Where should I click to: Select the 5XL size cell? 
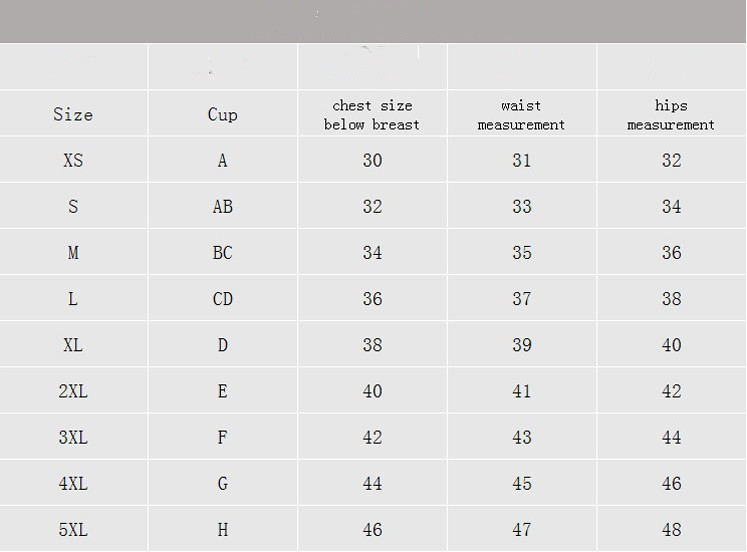pos(73,529)
